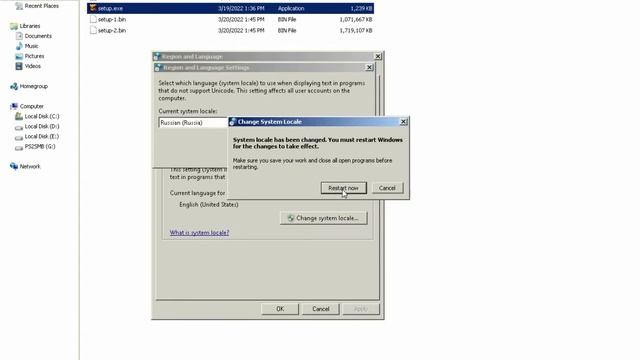Click the Music note icon
This screenshot has height=360, width=640.
(19, 46)
